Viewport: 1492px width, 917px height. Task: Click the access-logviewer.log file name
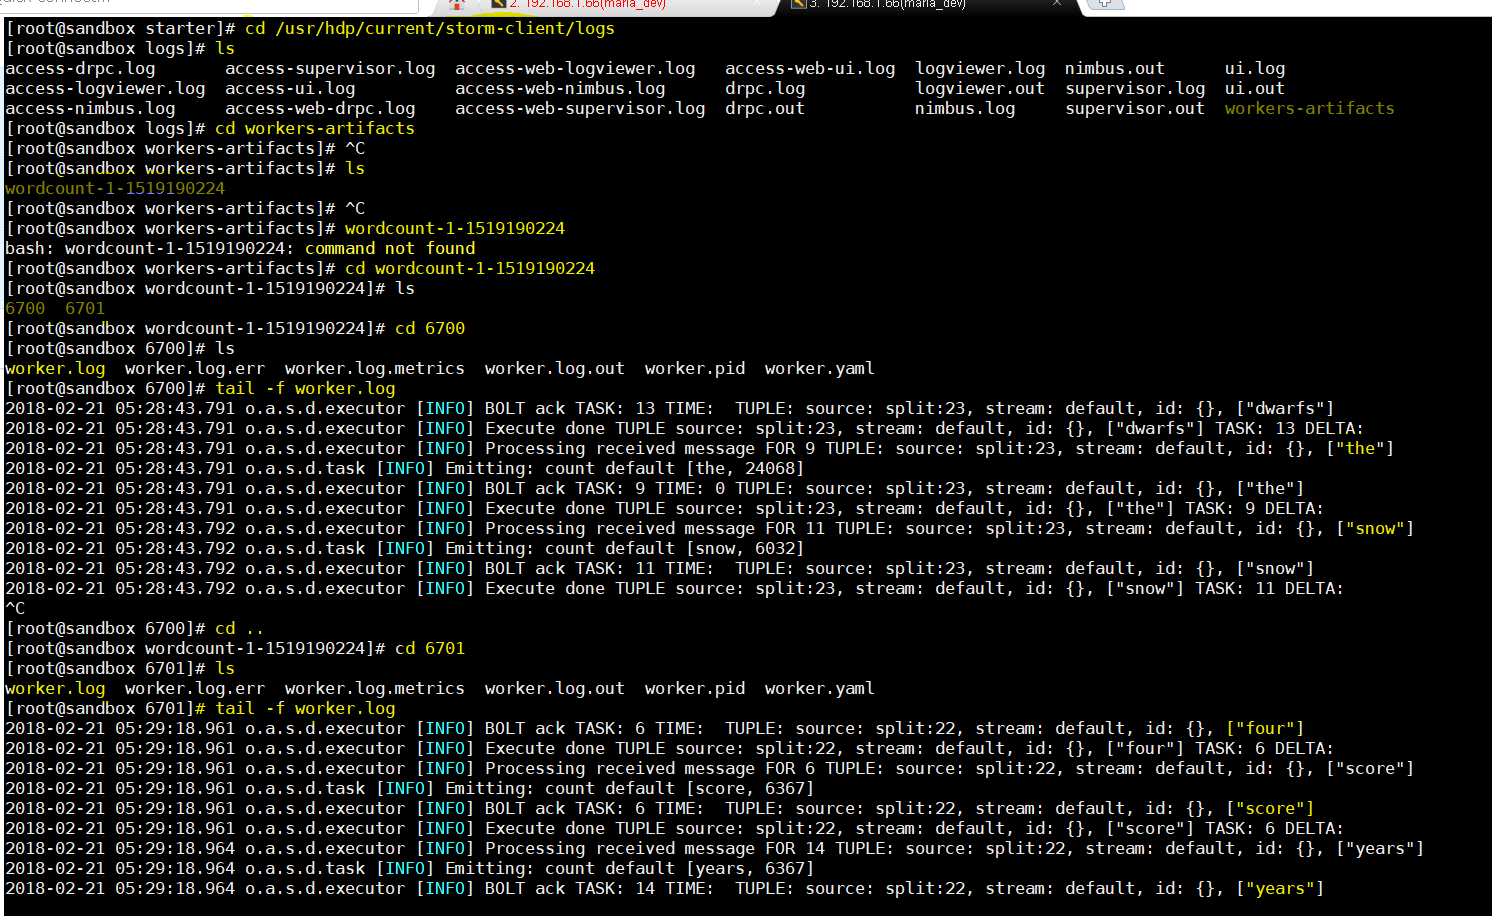pos(105,89)
